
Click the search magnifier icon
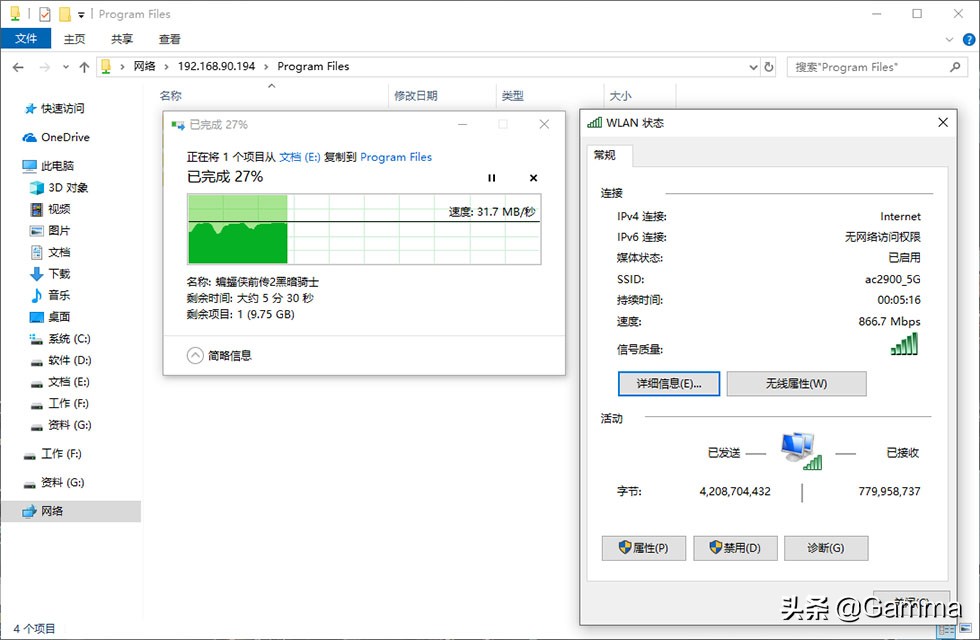[953, 66]
